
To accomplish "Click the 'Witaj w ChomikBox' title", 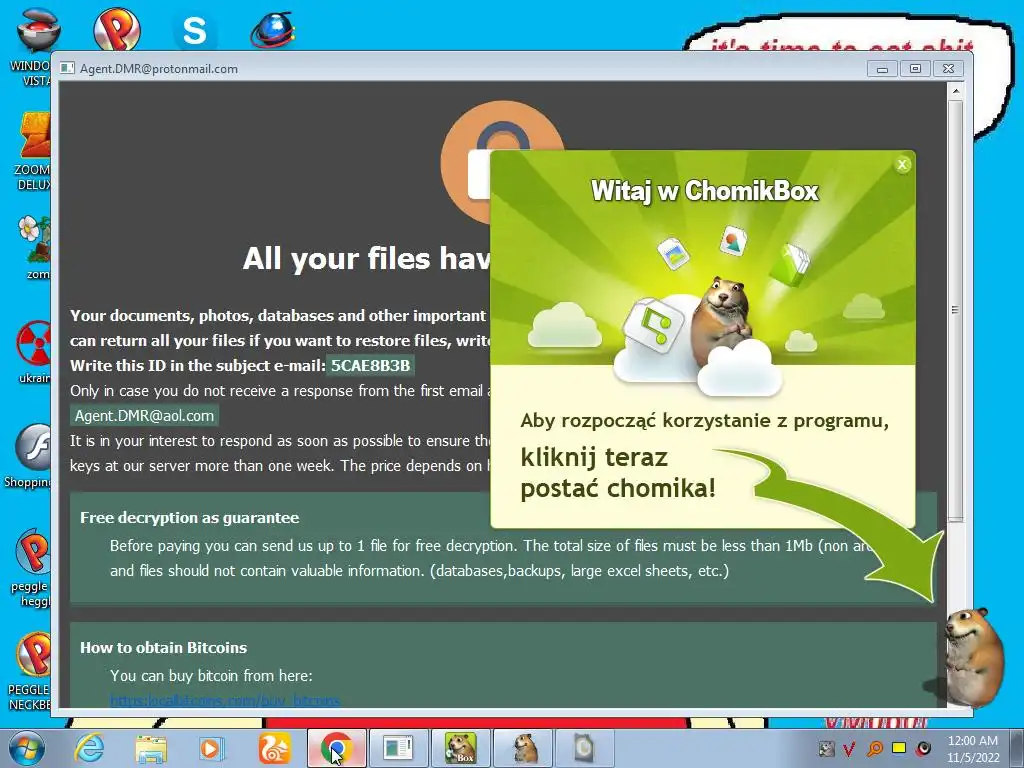I will tap(704, 191).
